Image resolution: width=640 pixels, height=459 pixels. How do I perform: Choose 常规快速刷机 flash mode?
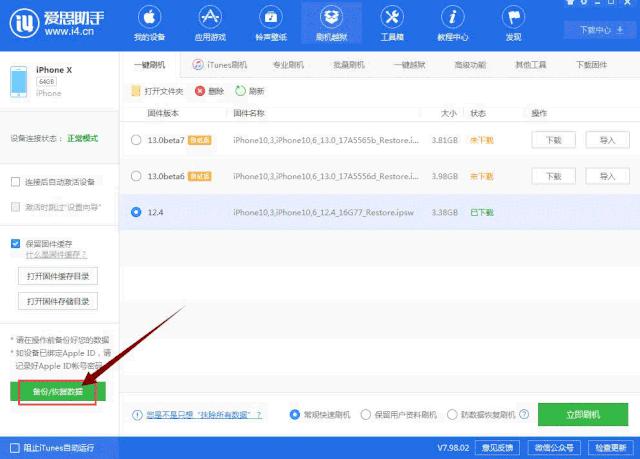[x=295, y=415]
